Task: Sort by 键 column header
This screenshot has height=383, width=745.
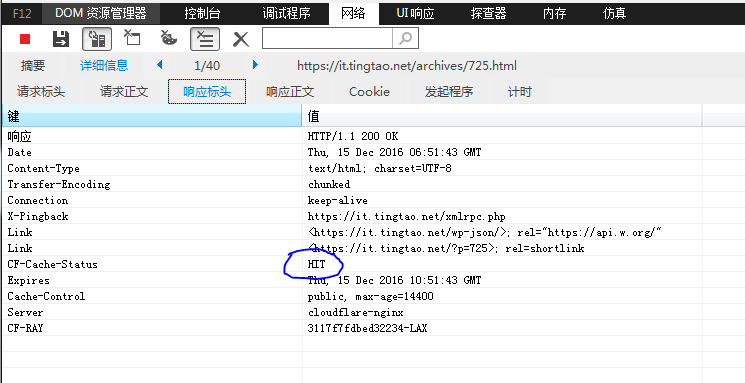Action: 152,116
